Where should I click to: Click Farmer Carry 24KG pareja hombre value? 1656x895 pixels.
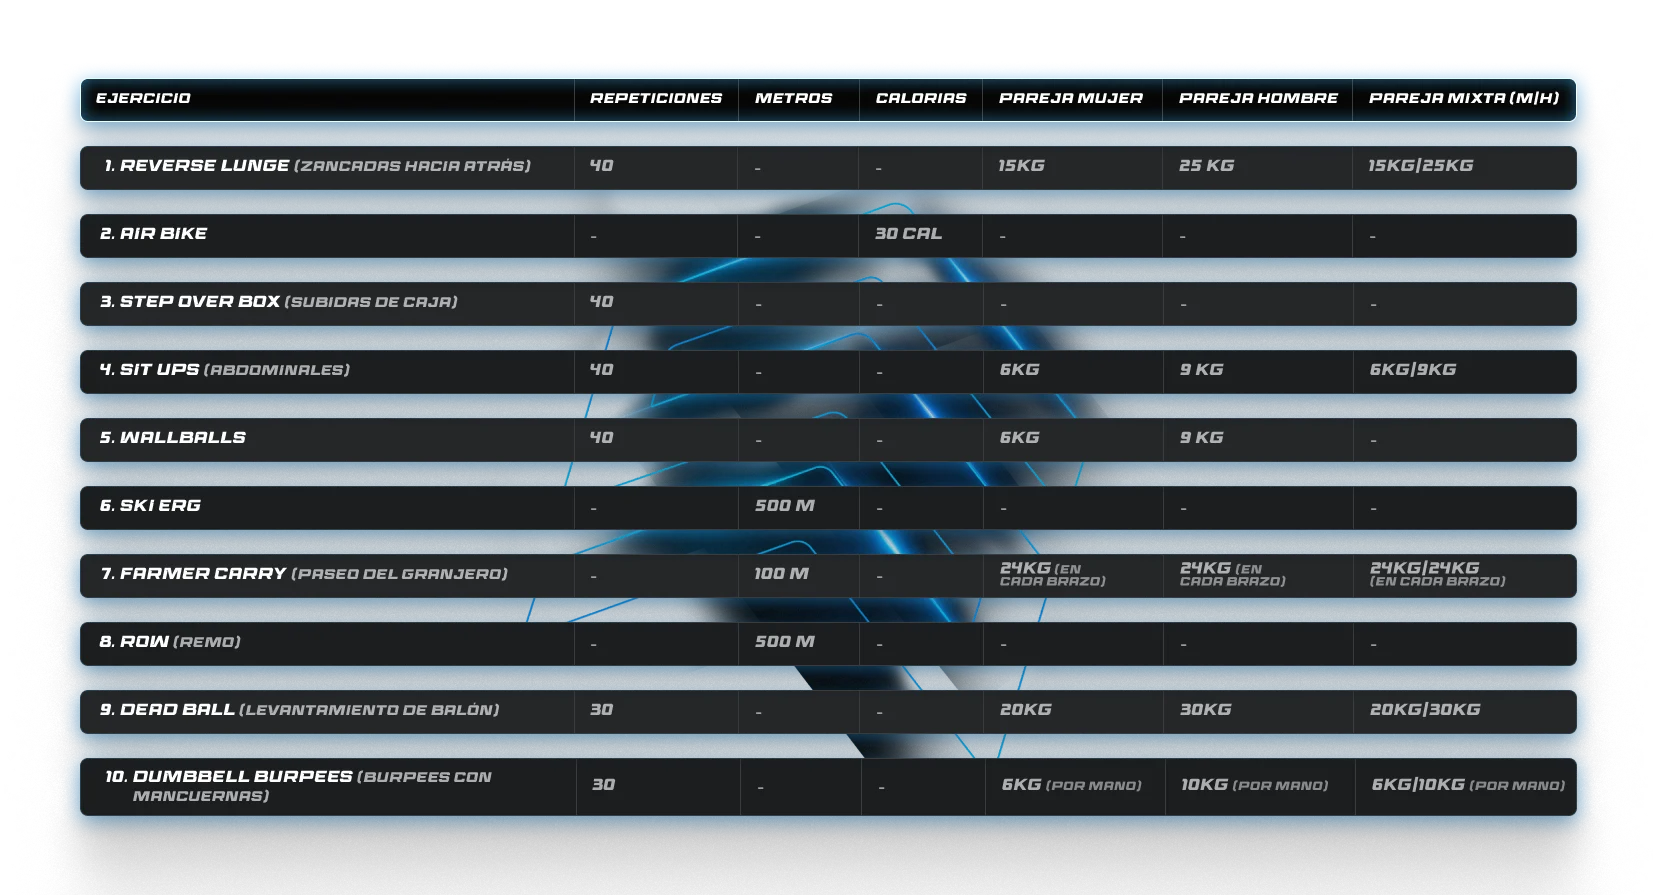click(1233, 574)
